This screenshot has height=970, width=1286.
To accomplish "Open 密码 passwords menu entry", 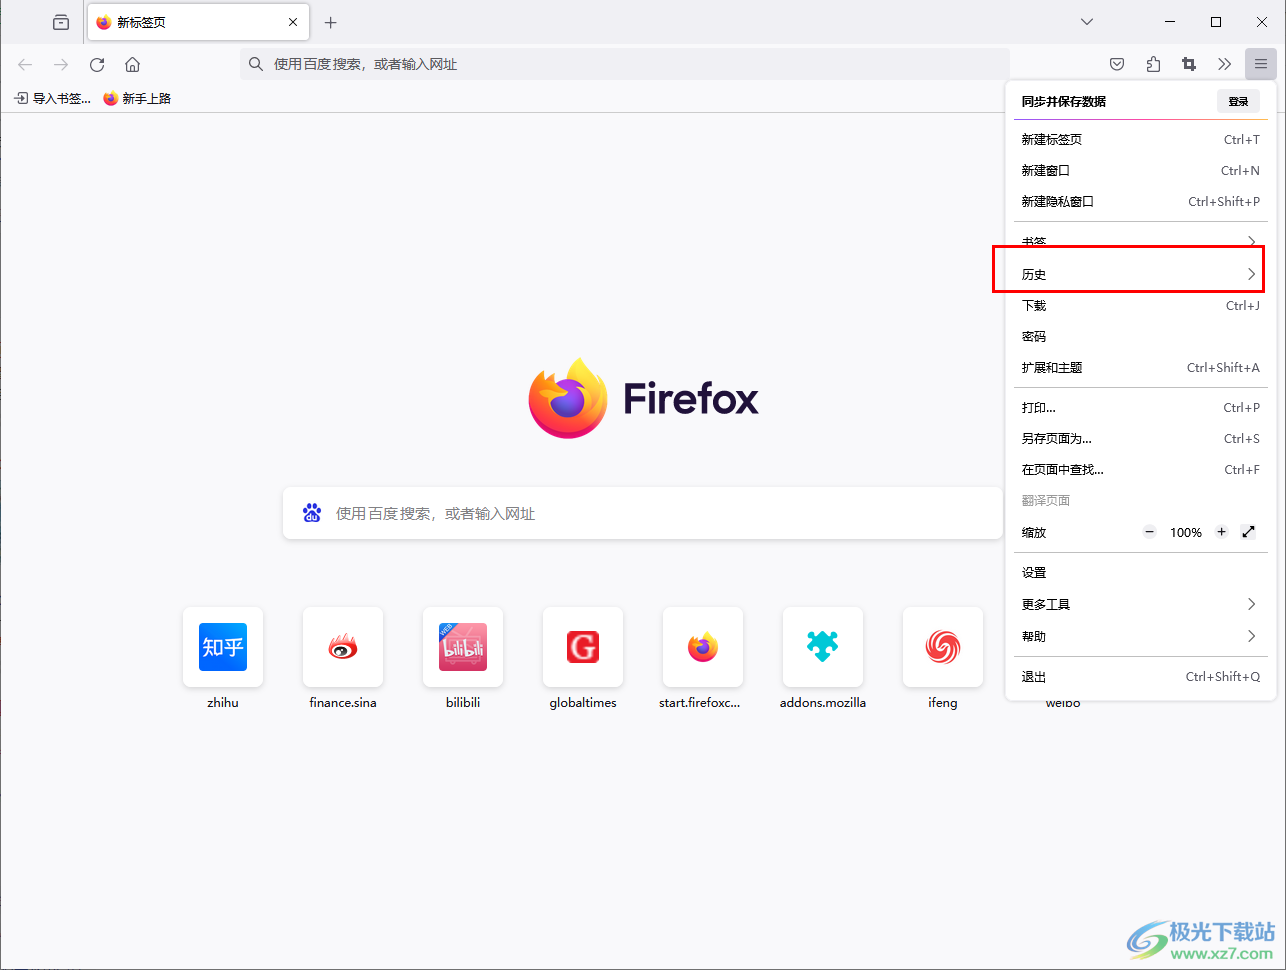I will click(1140, 336).
